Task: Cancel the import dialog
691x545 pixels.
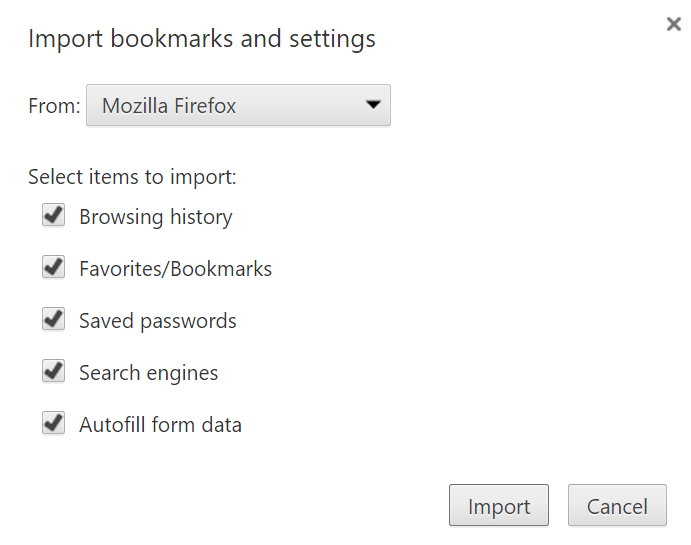Action: [x=617, y=506]
